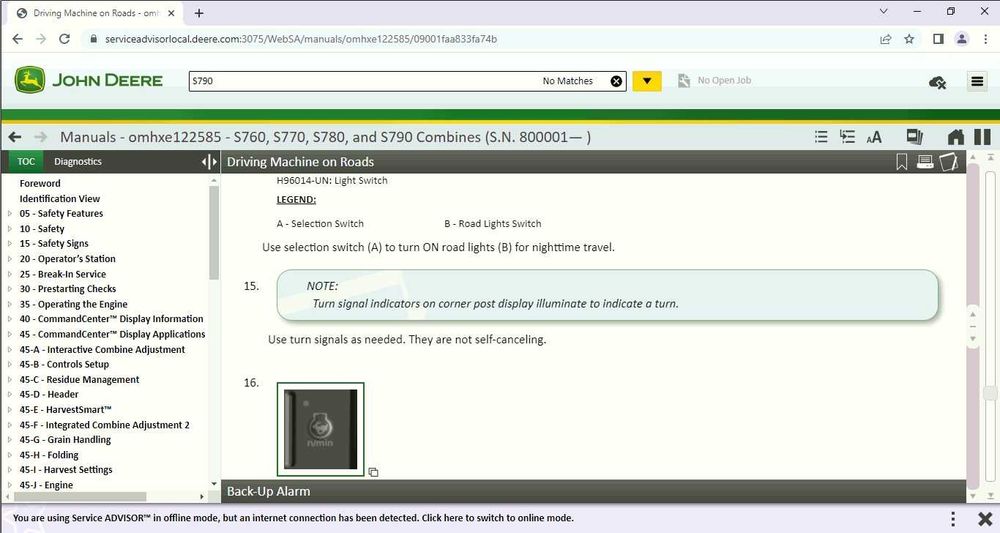
Task: Expand 35 - Operating the Engine section
Action: 10,304
